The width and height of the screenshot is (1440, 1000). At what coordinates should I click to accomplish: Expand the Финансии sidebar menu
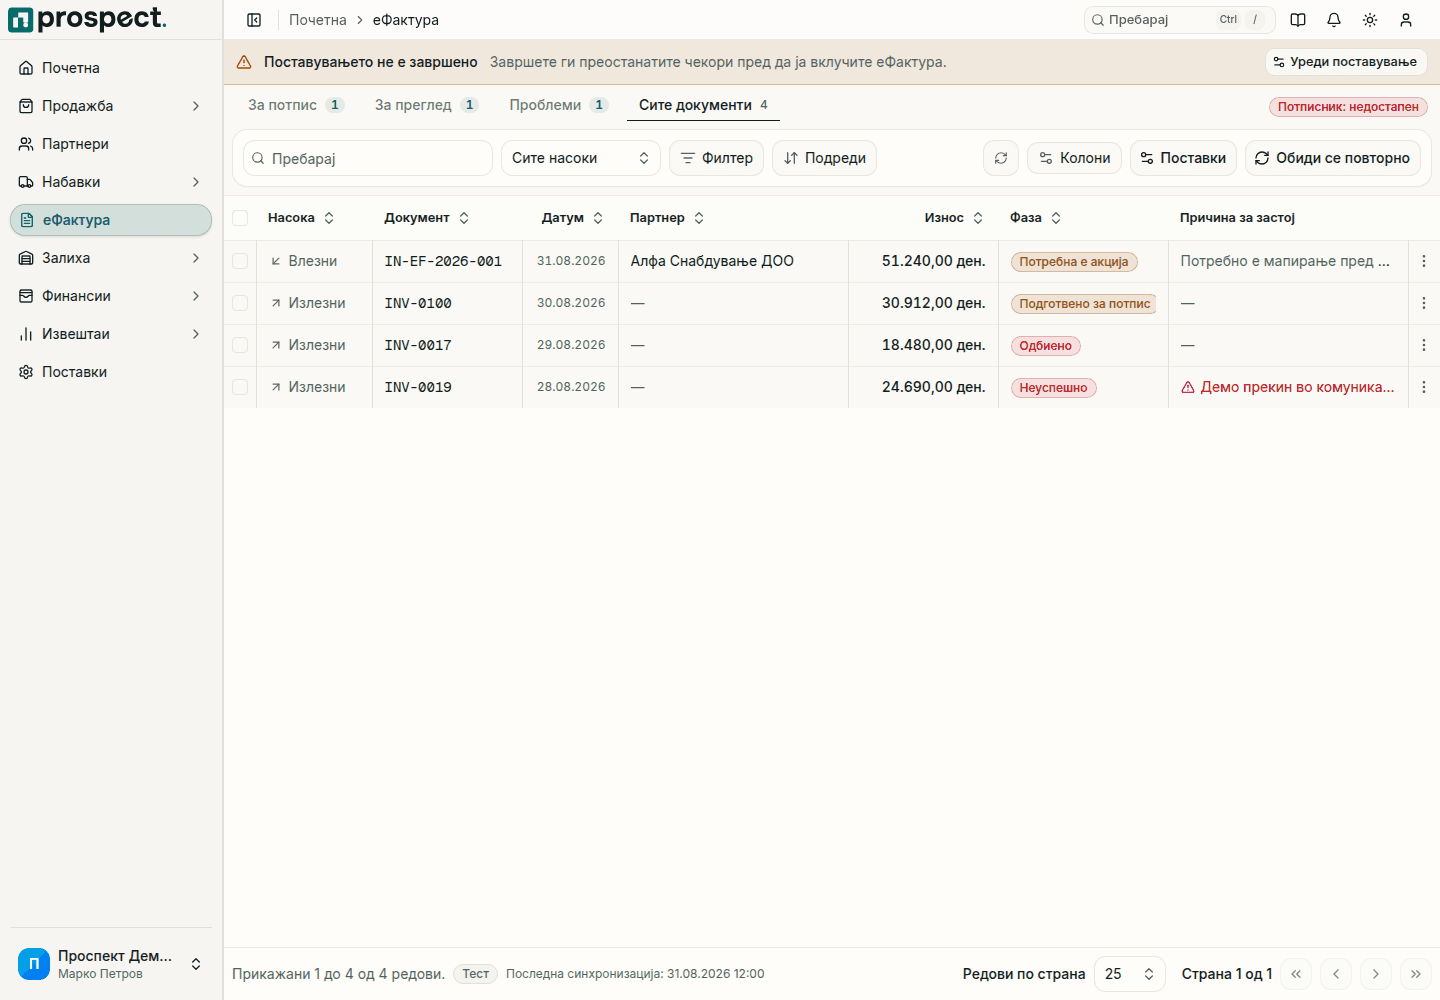[111, 296]
